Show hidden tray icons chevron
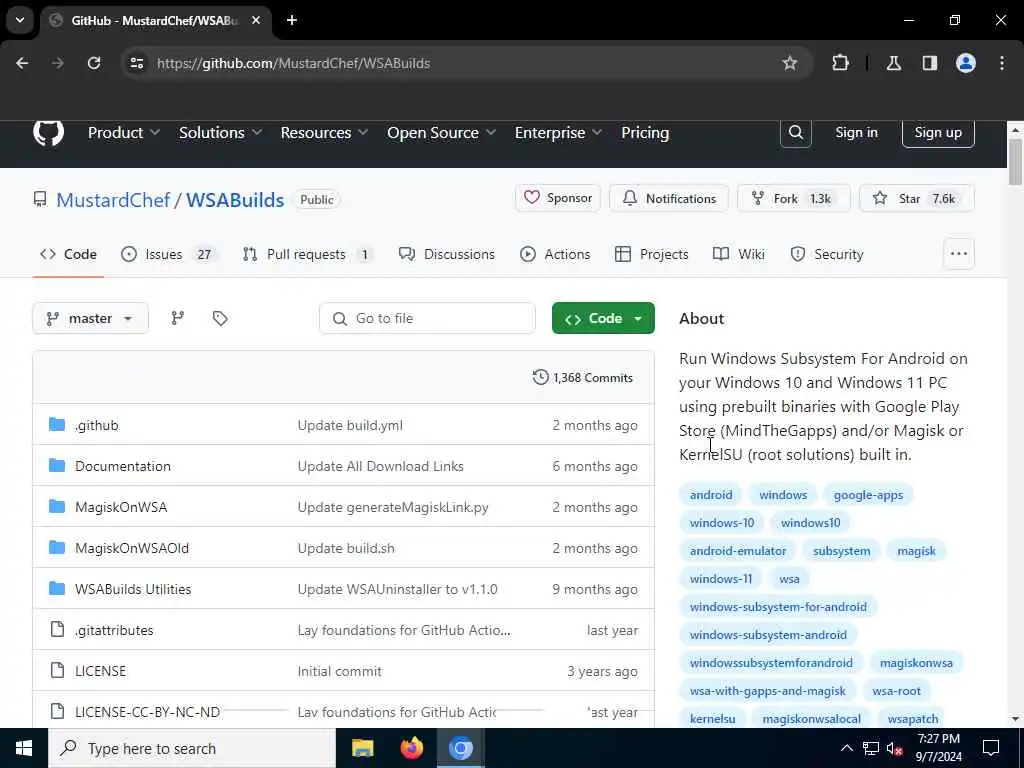This screenshot has height=768, width=1024. [846, 748]
